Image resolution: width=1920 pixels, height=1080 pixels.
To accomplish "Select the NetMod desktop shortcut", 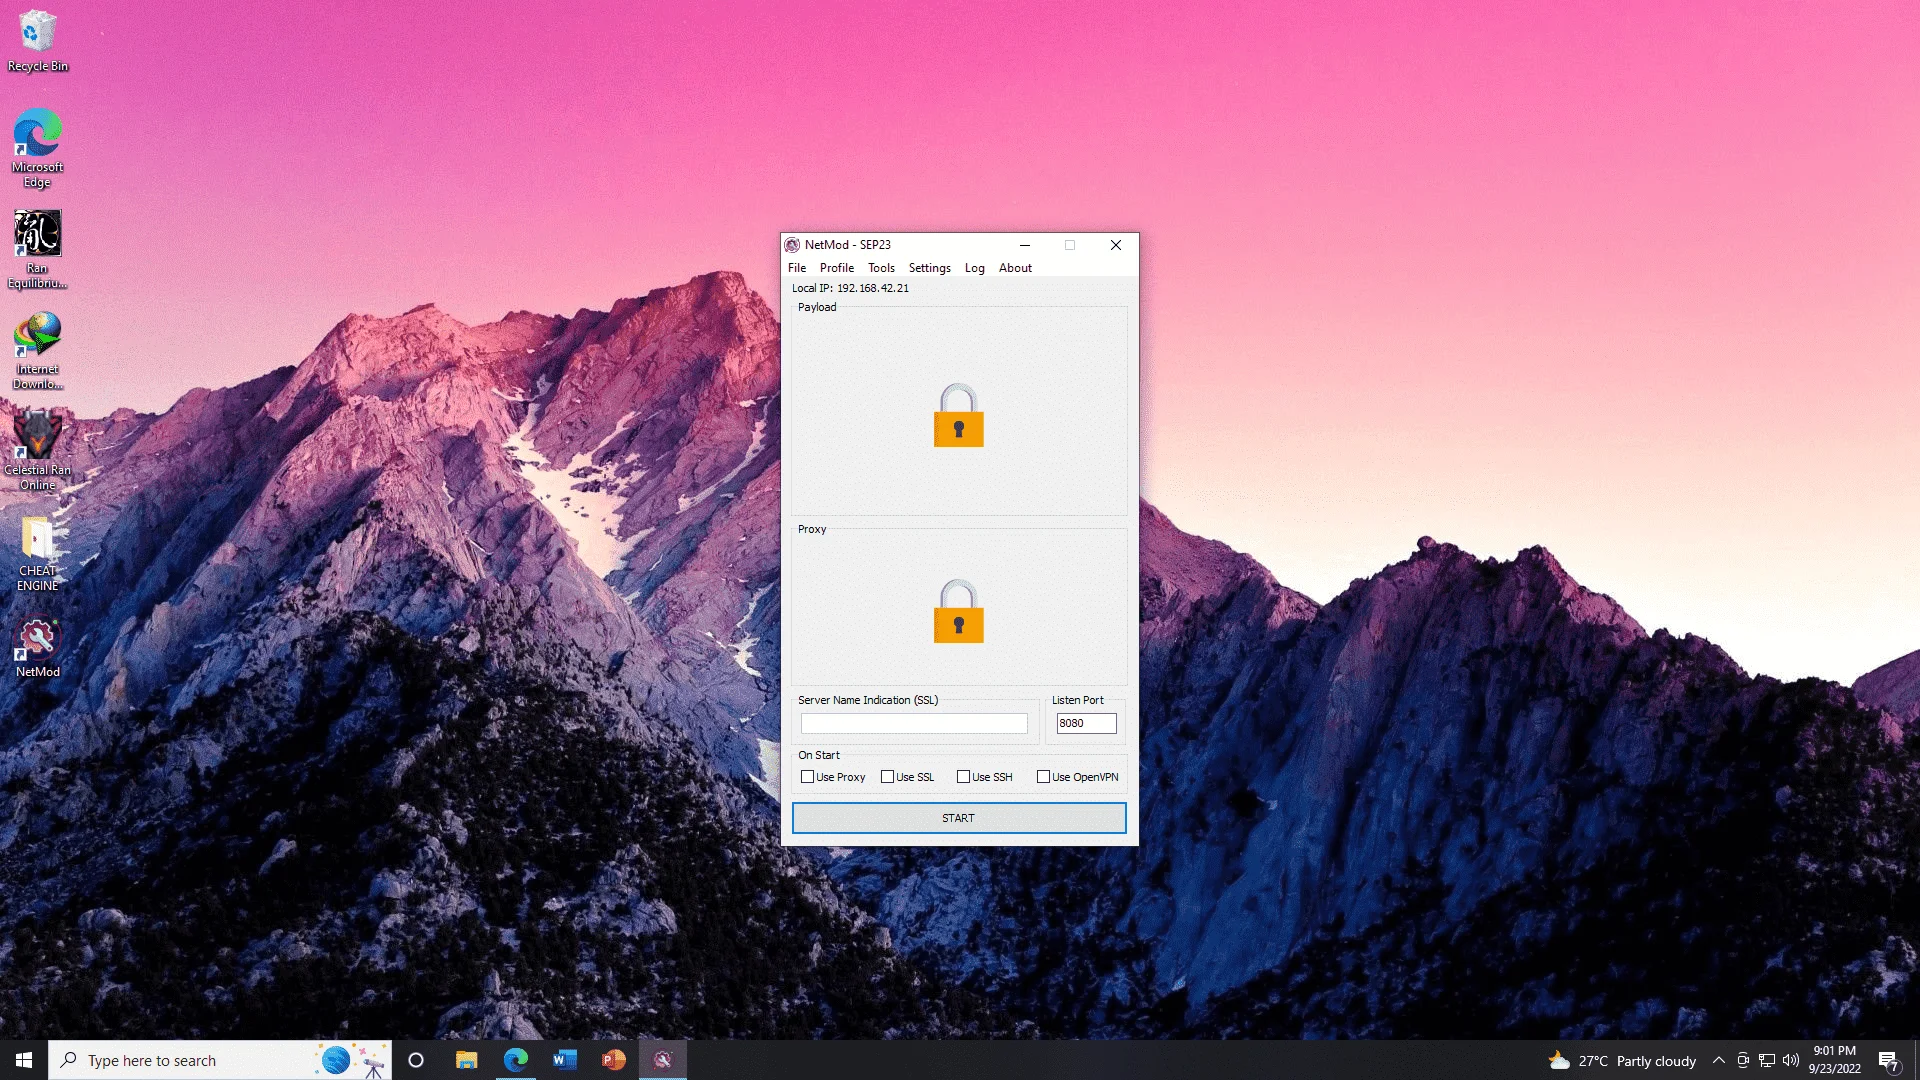I will [38, 648].
